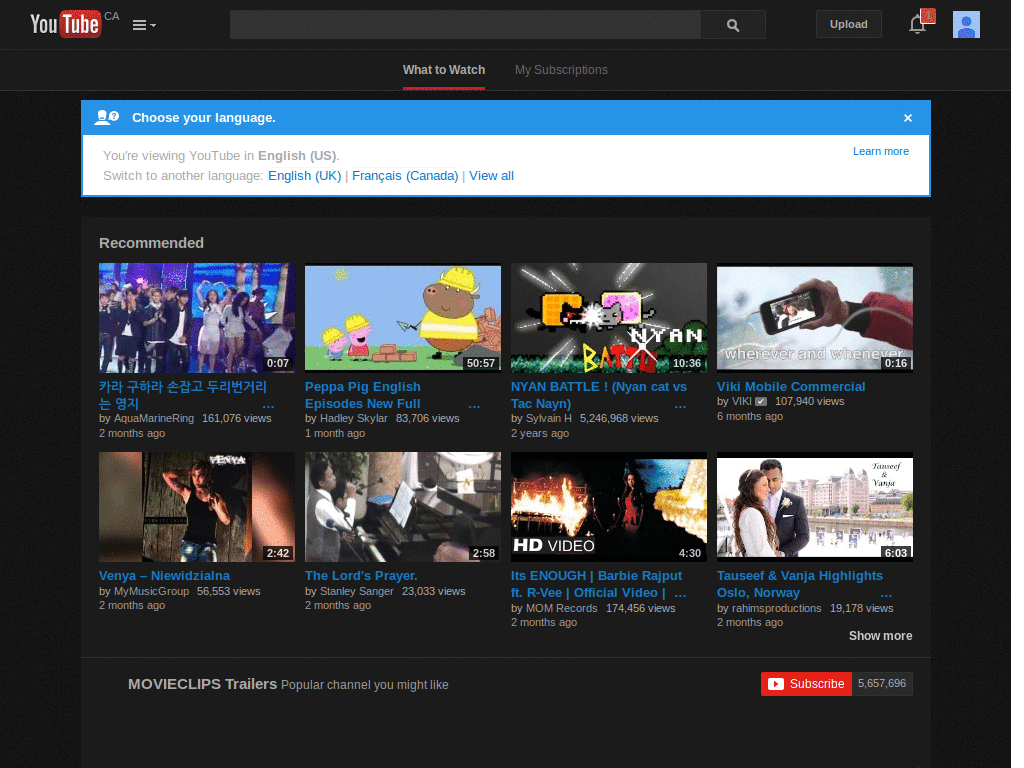
Task: Open The Lord's Prayer piano thumbnail
Action: pos(403,507)
